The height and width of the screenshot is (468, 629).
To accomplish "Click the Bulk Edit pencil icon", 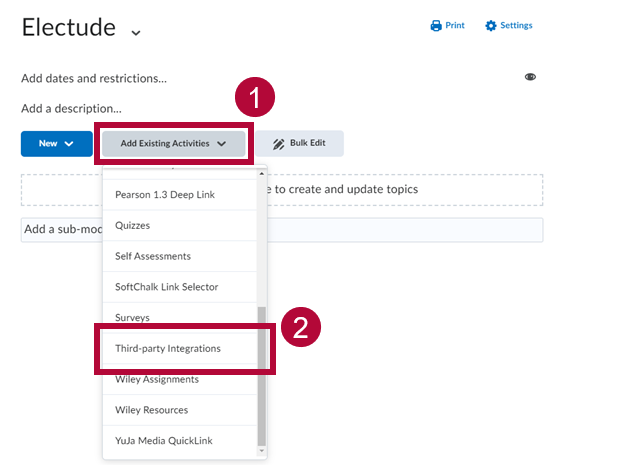I will click(x=278, y=143).
